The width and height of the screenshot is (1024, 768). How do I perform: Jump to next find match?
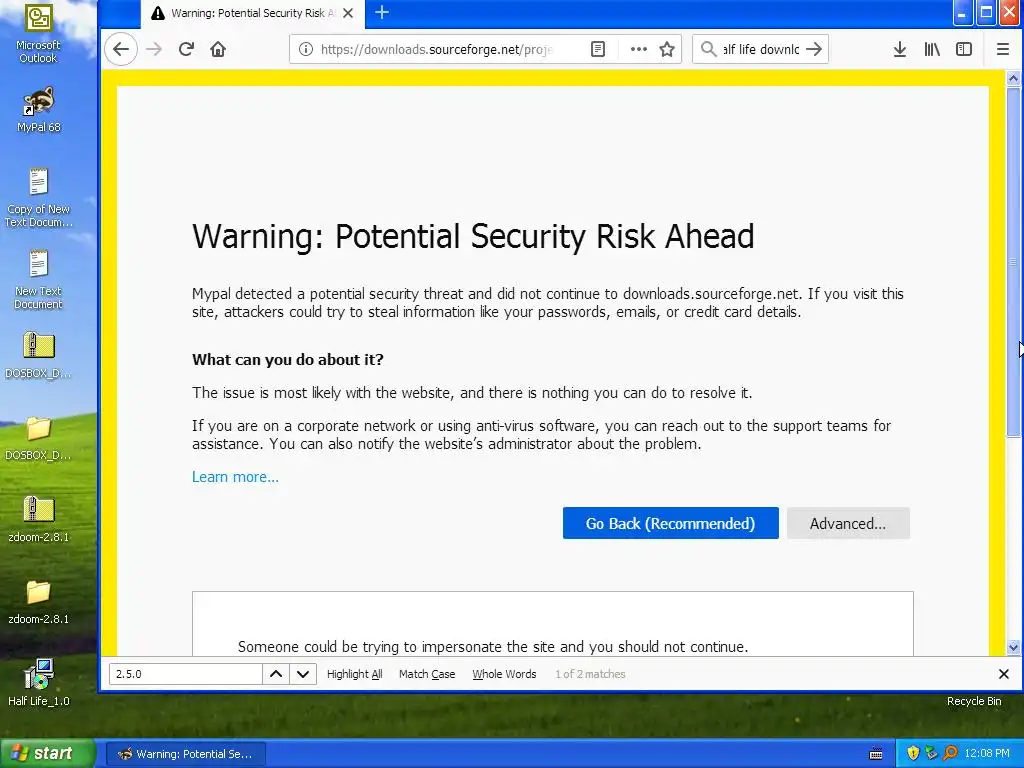pos(303,674)
